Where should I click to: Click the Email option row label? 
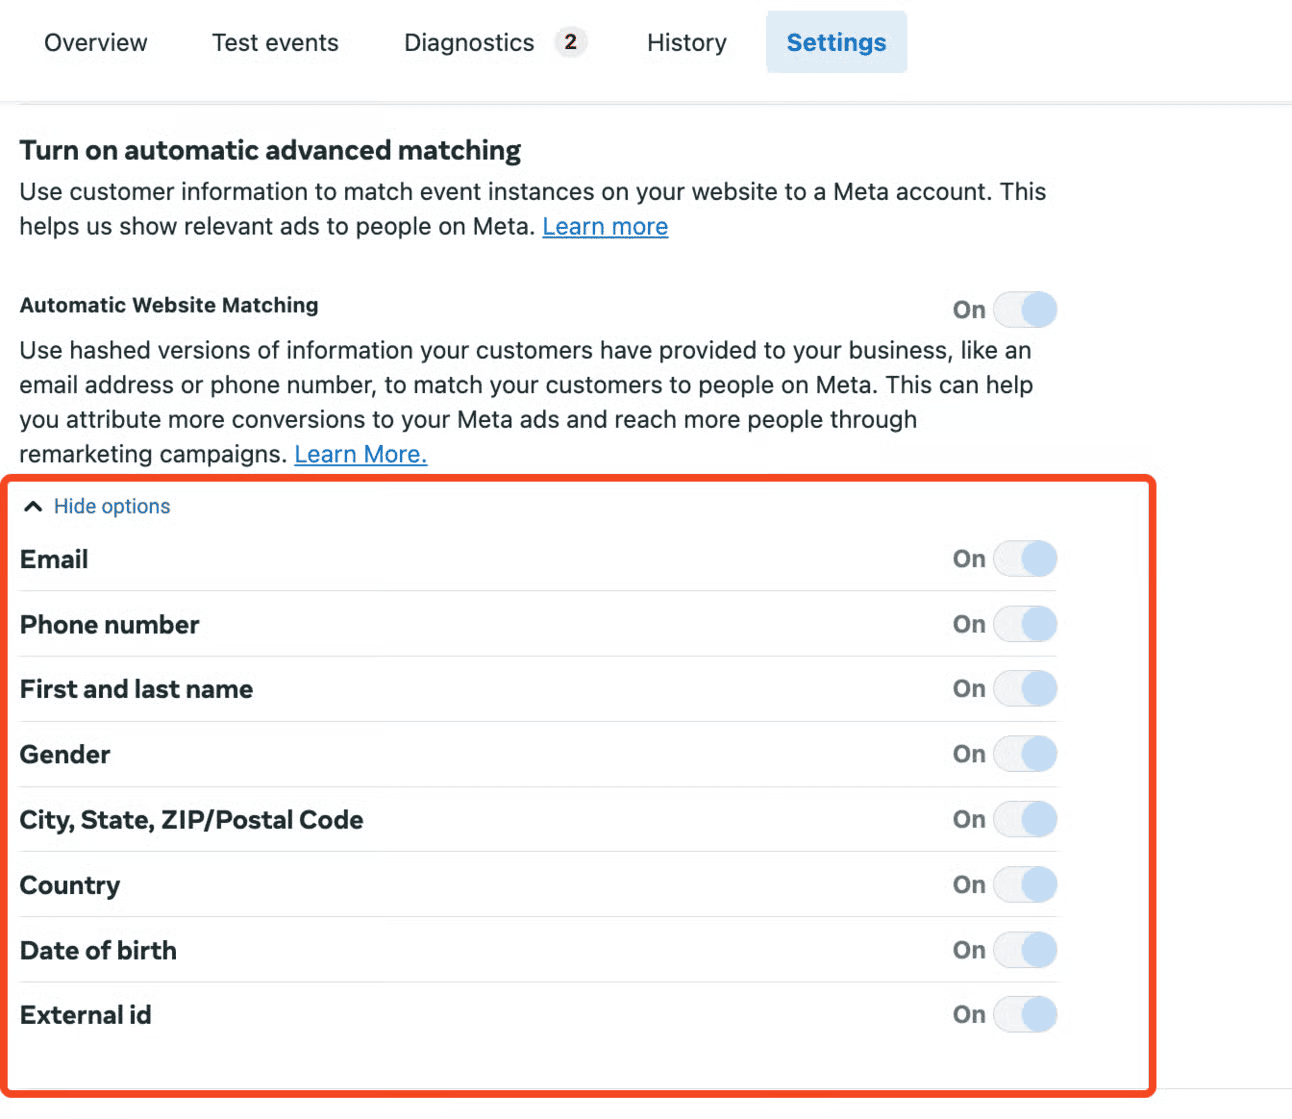[x=54, y=560]
